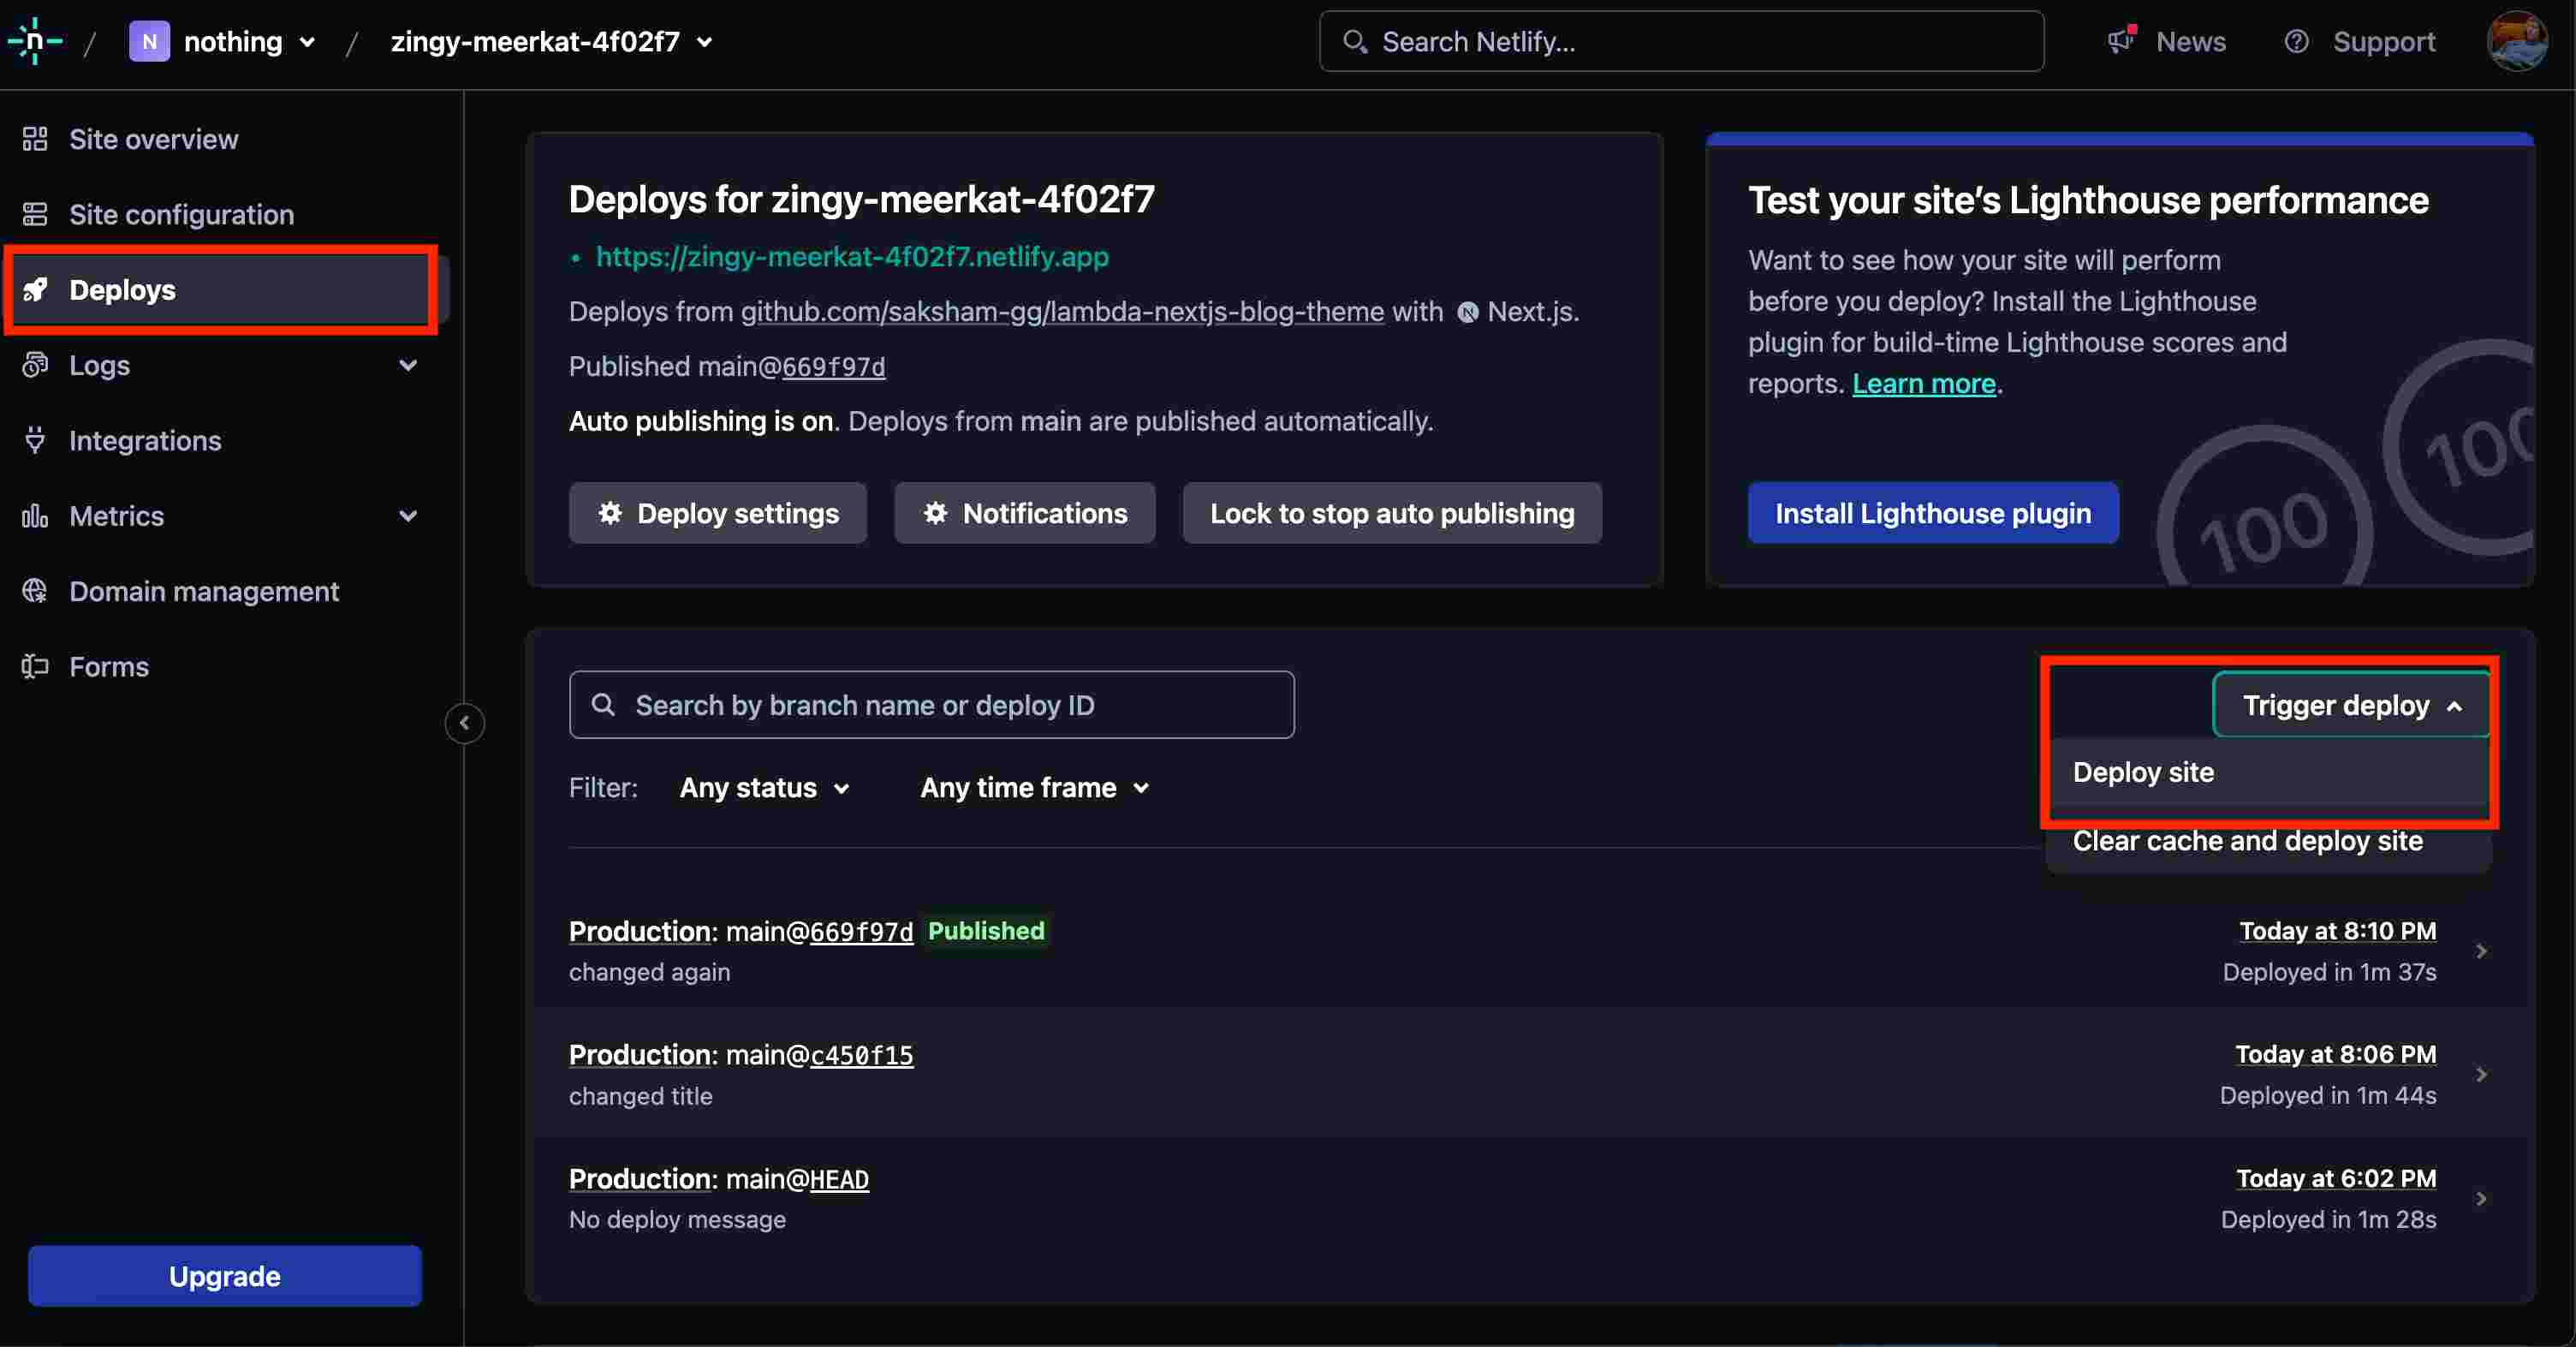Open the user profile avatar
2576x1347 pixels.
click(2516, 41)
